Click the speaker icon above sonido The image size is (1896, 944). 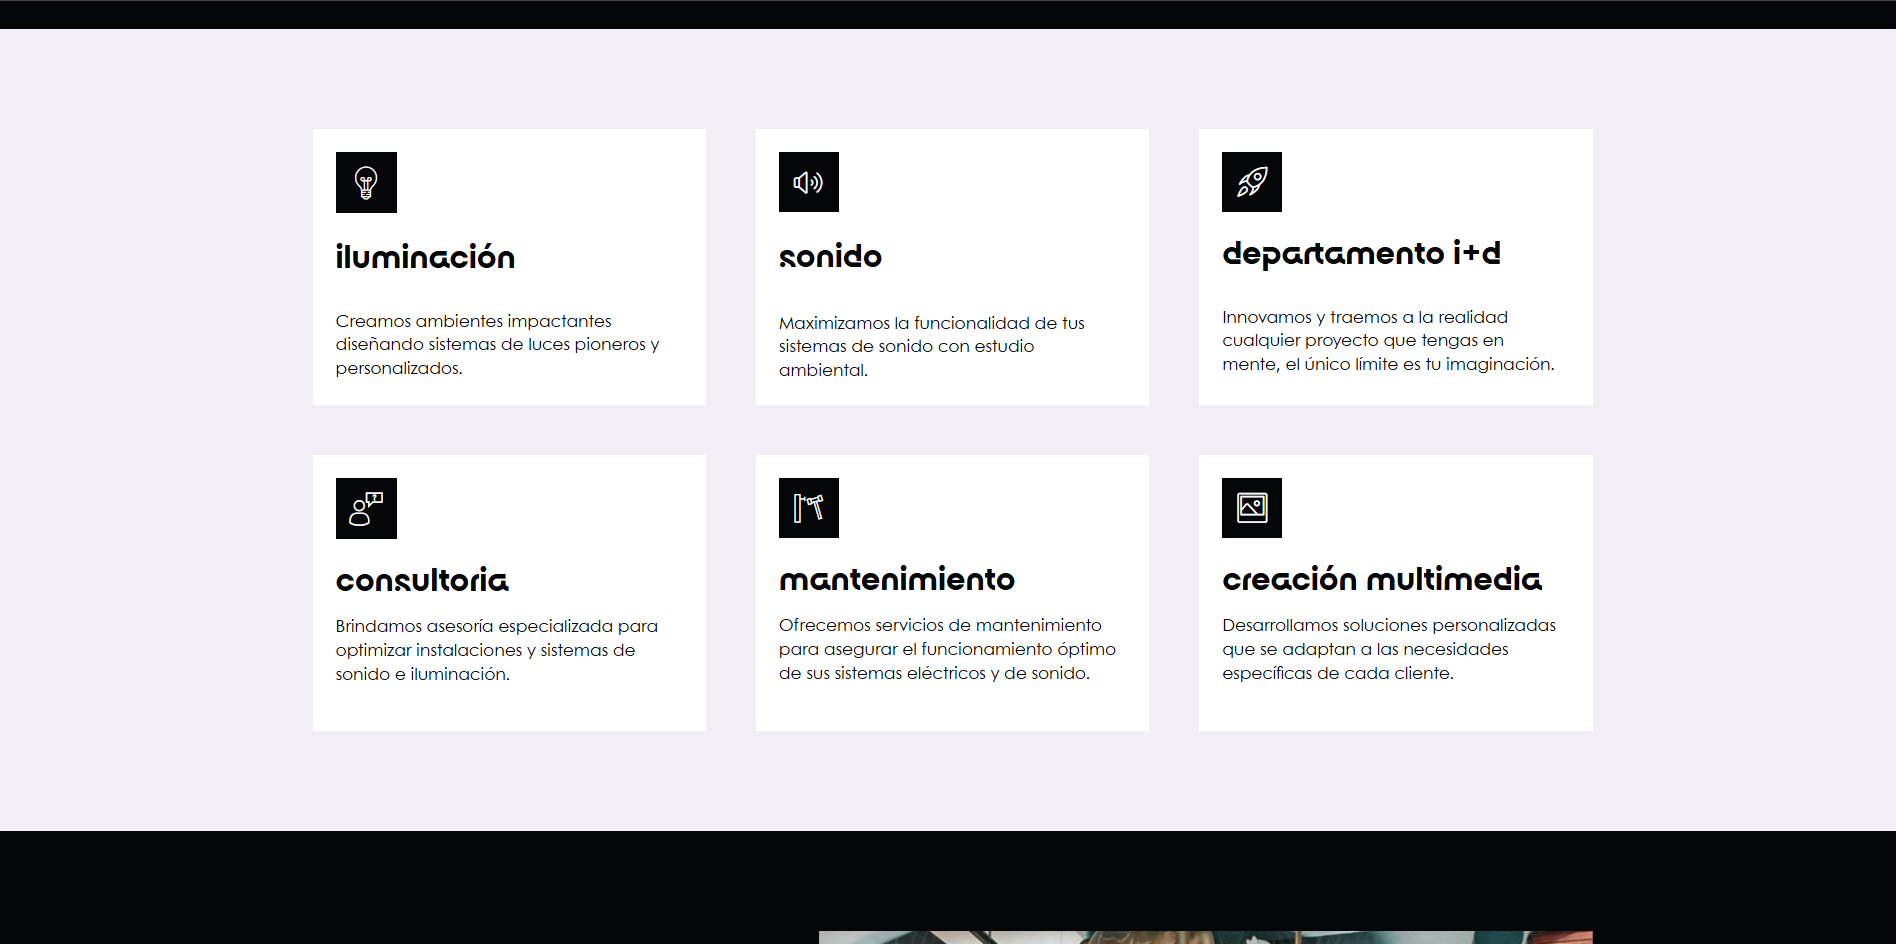[x=809, y=182]
